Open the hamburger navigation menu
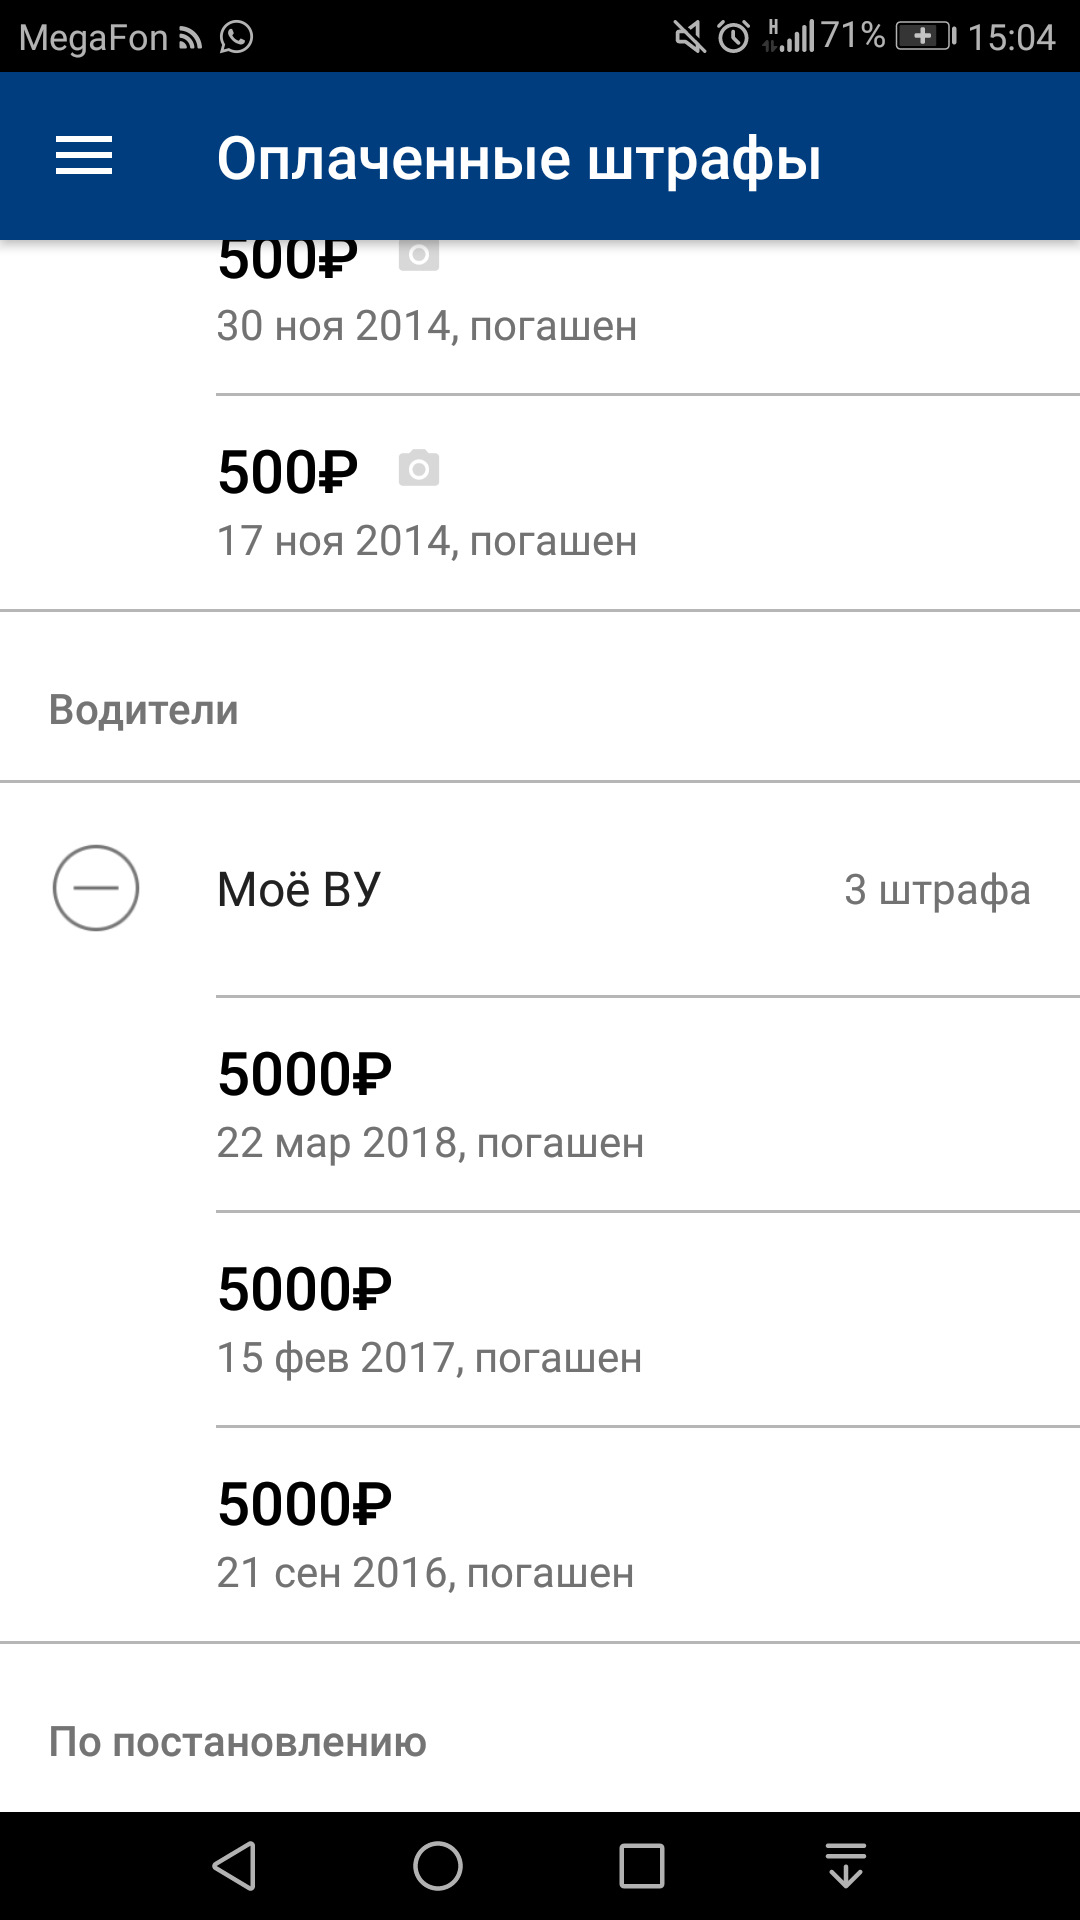Viewport: 1080px width, 1920px height. pos(84,157)
